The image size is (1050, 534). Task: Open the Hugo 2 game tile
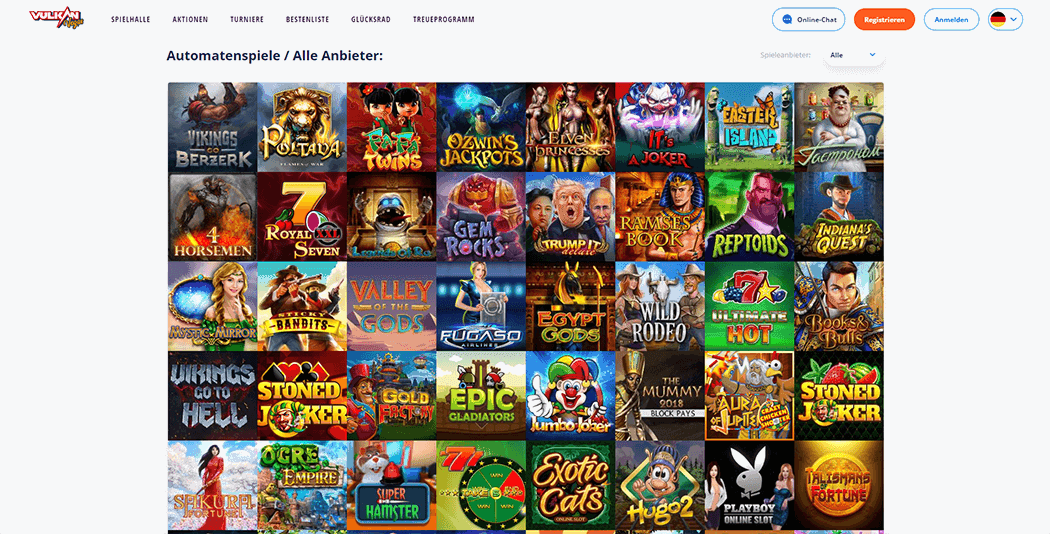point(660,486)
